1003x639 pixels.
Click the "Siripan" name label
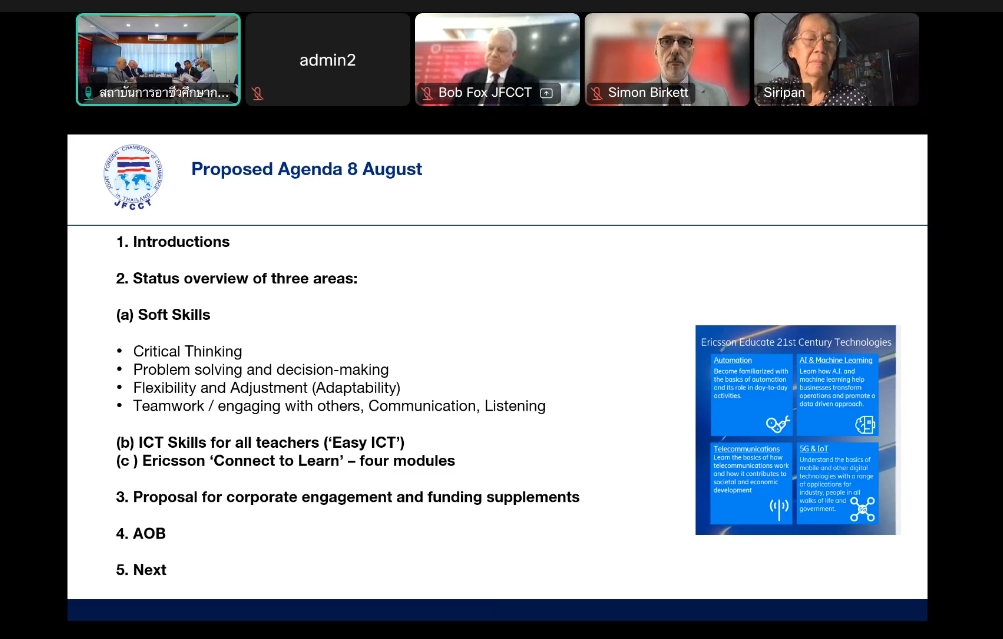[784, 93]
